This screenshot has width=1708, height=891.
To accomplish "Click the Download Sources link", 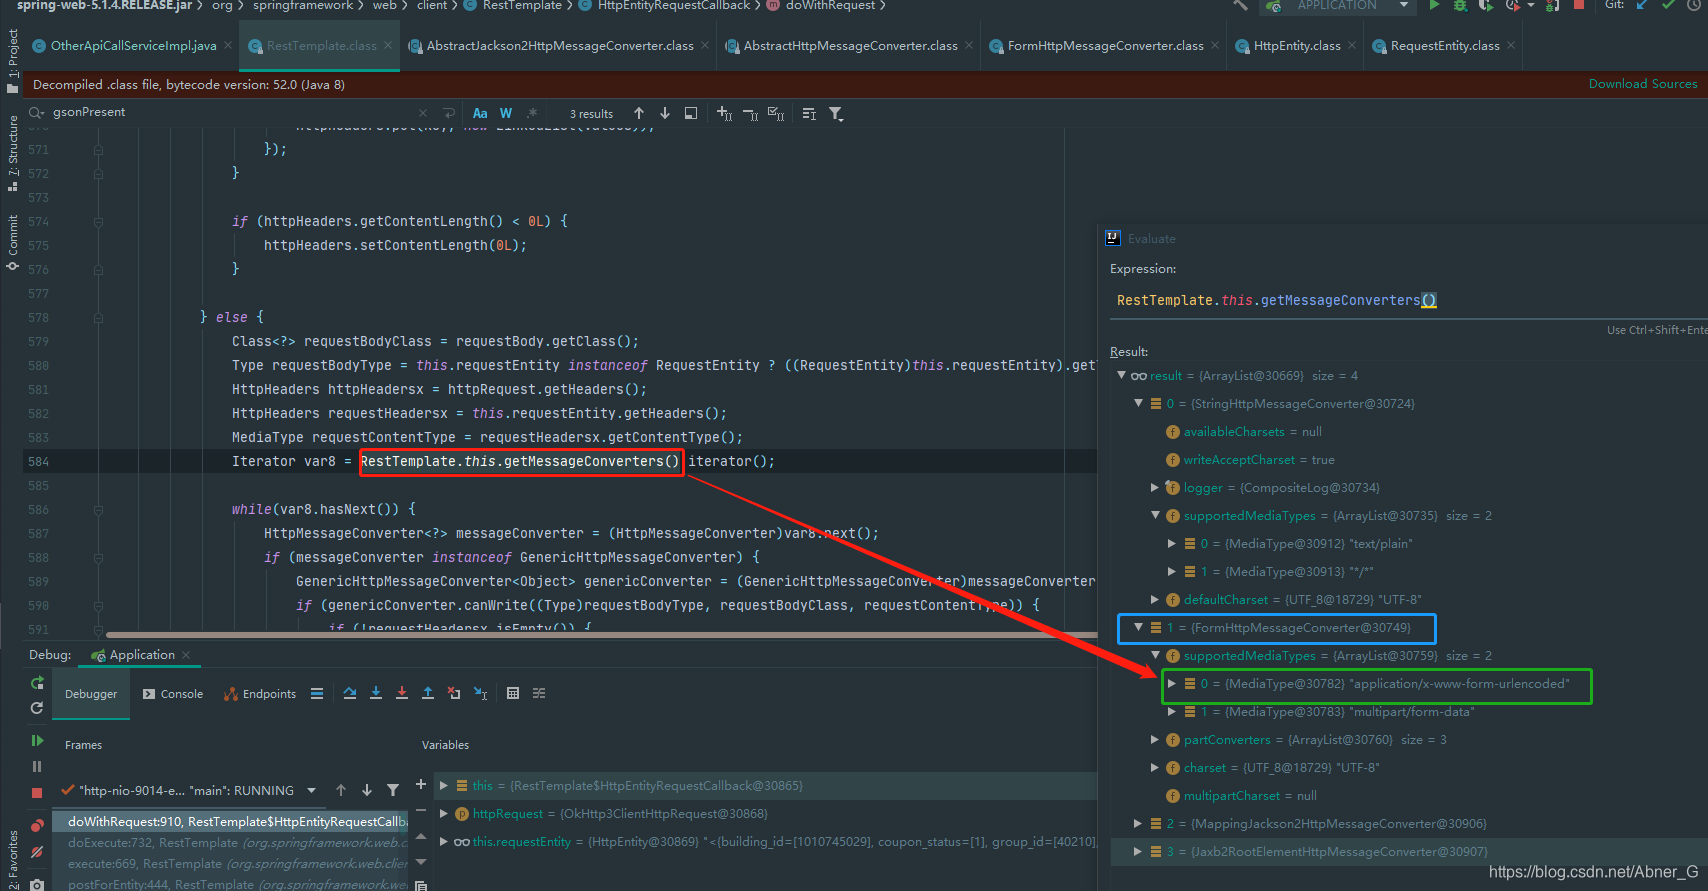I will 1643,84.
